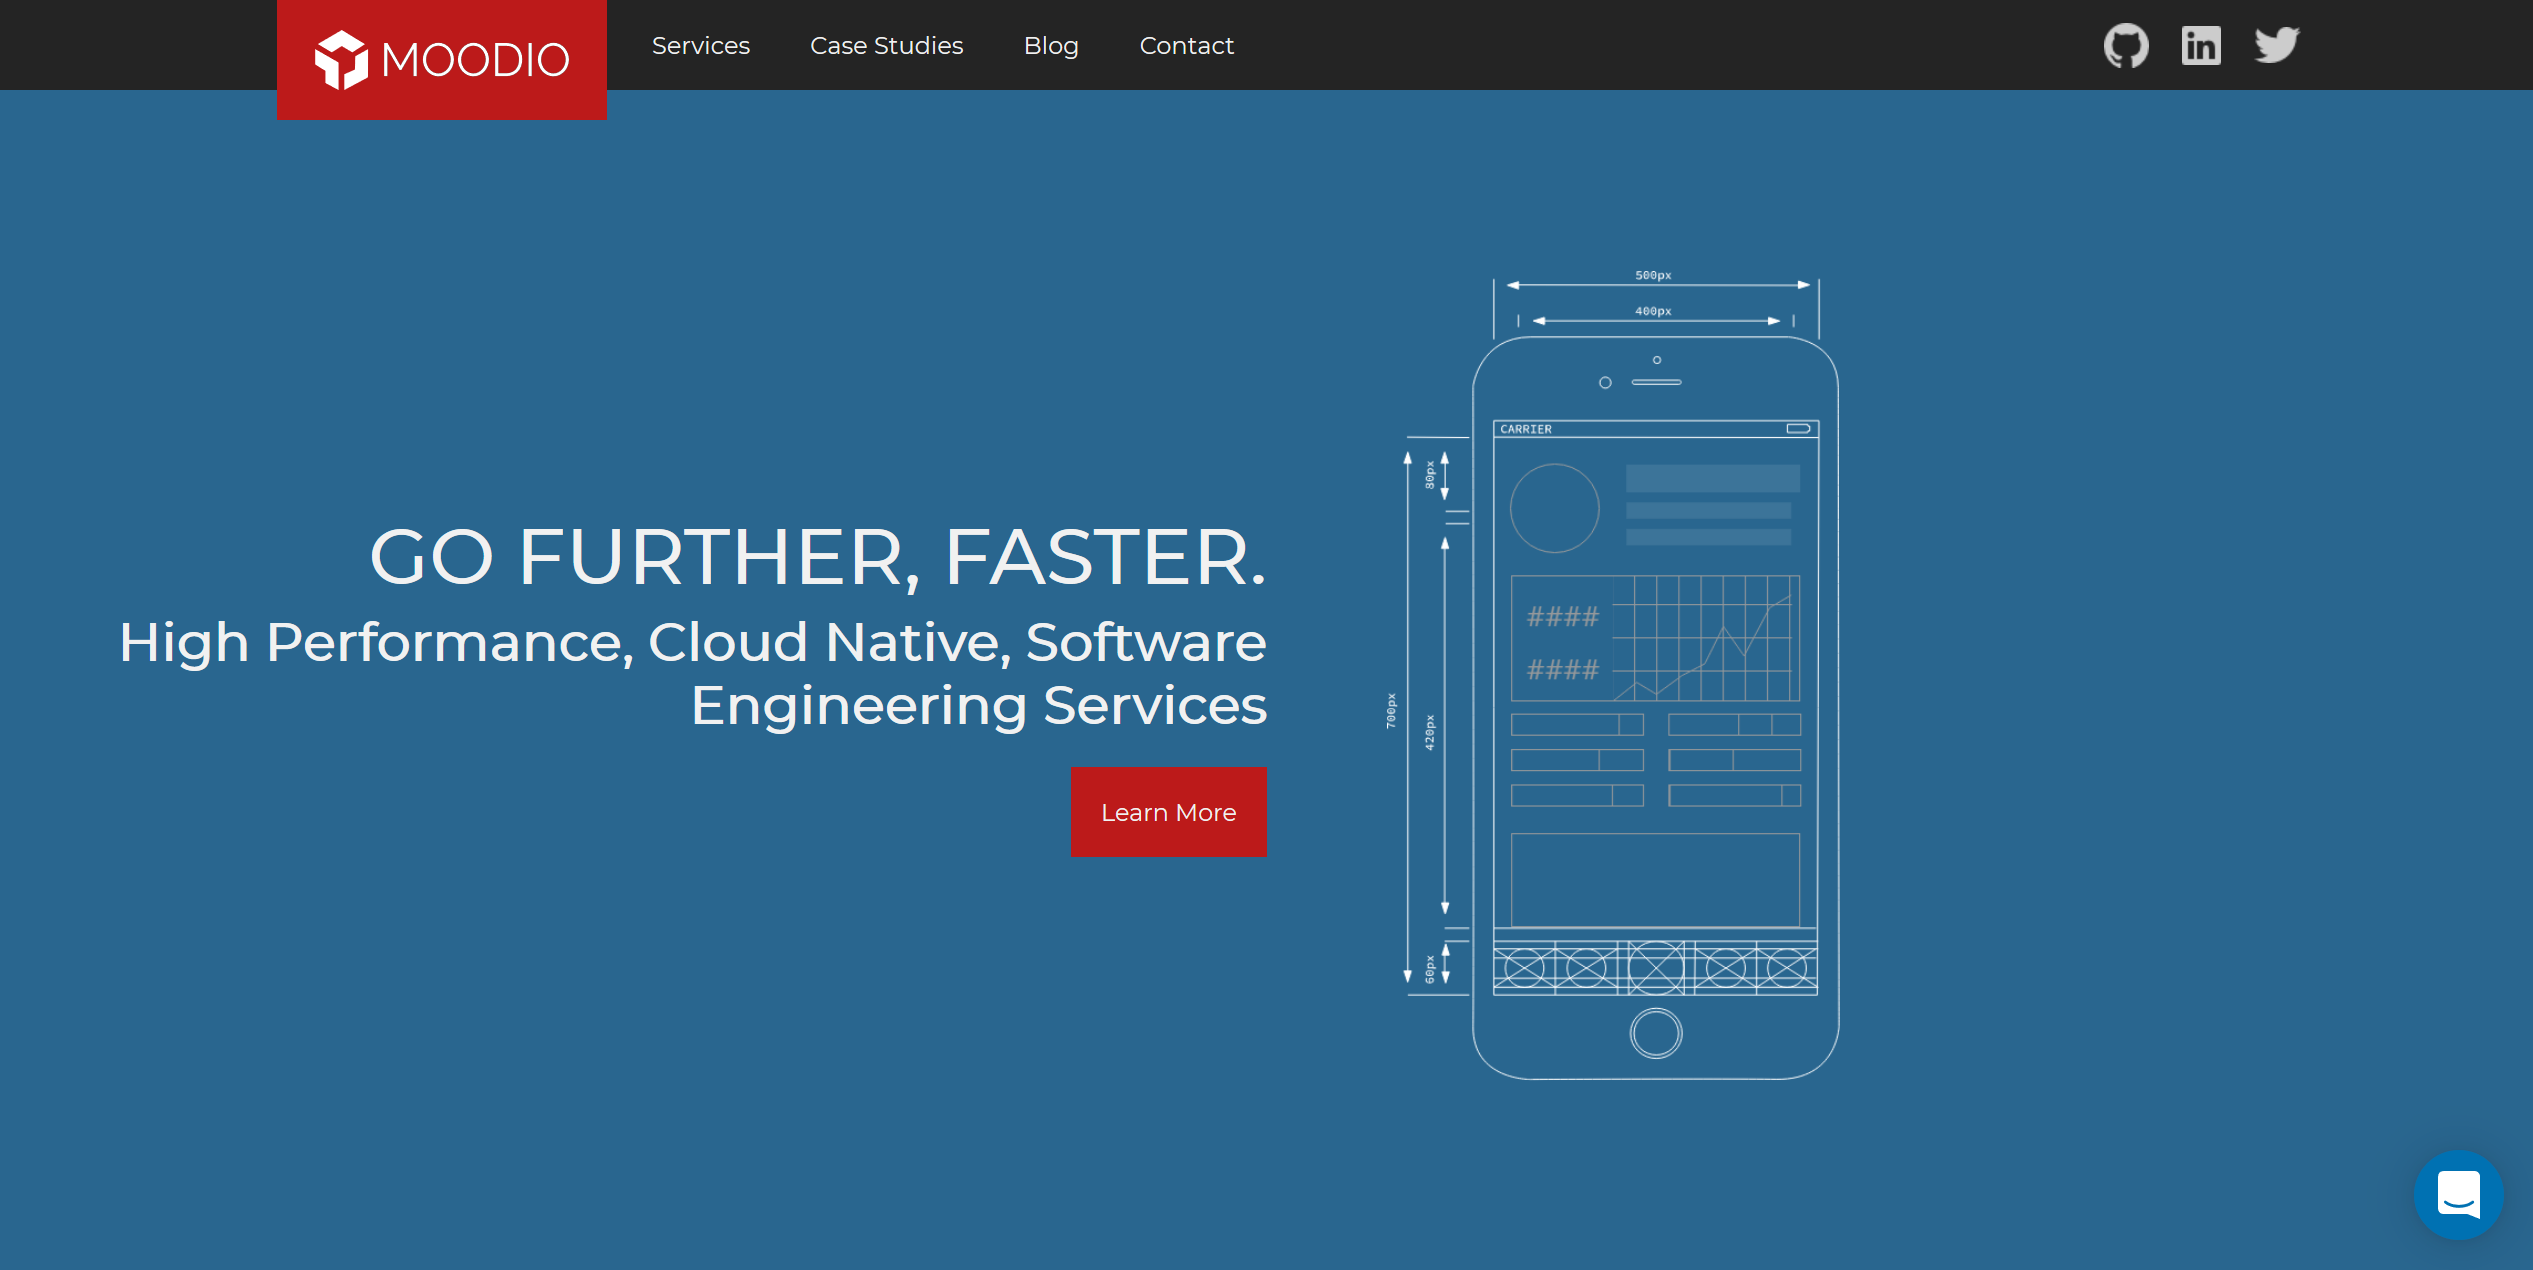Viewport: 2533px width, 1270px height.
Task: Click the MOODIO wordmark text
Action: point(475,60)
